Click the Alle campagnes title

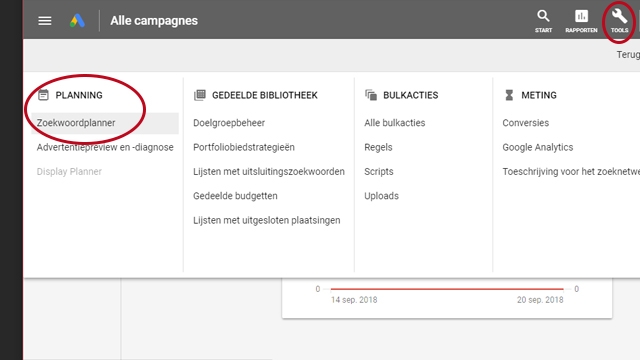tap(154, 21)
